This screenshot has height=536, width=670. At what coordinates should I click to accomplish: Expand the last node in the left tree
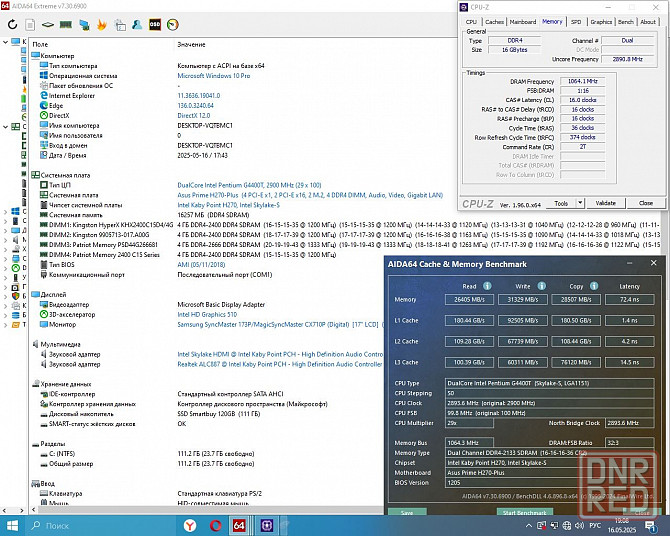coord(5,325)
